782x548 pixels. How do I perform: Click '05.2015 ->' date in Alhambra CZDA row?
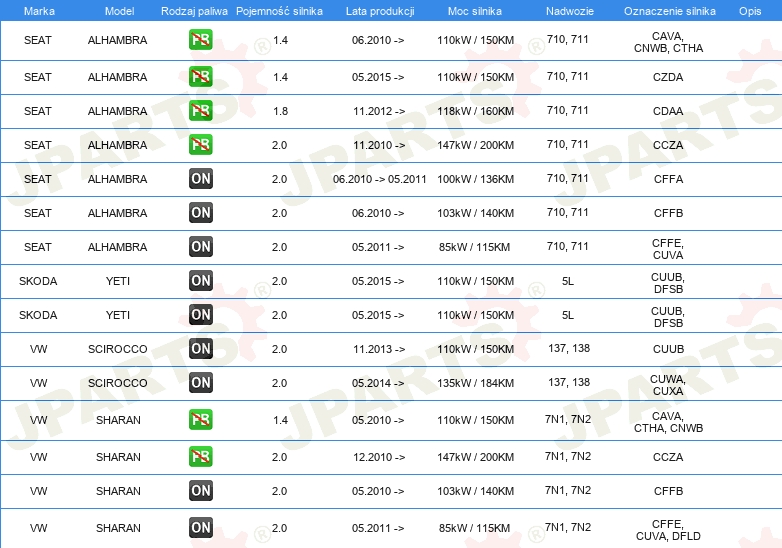[378, 77]
